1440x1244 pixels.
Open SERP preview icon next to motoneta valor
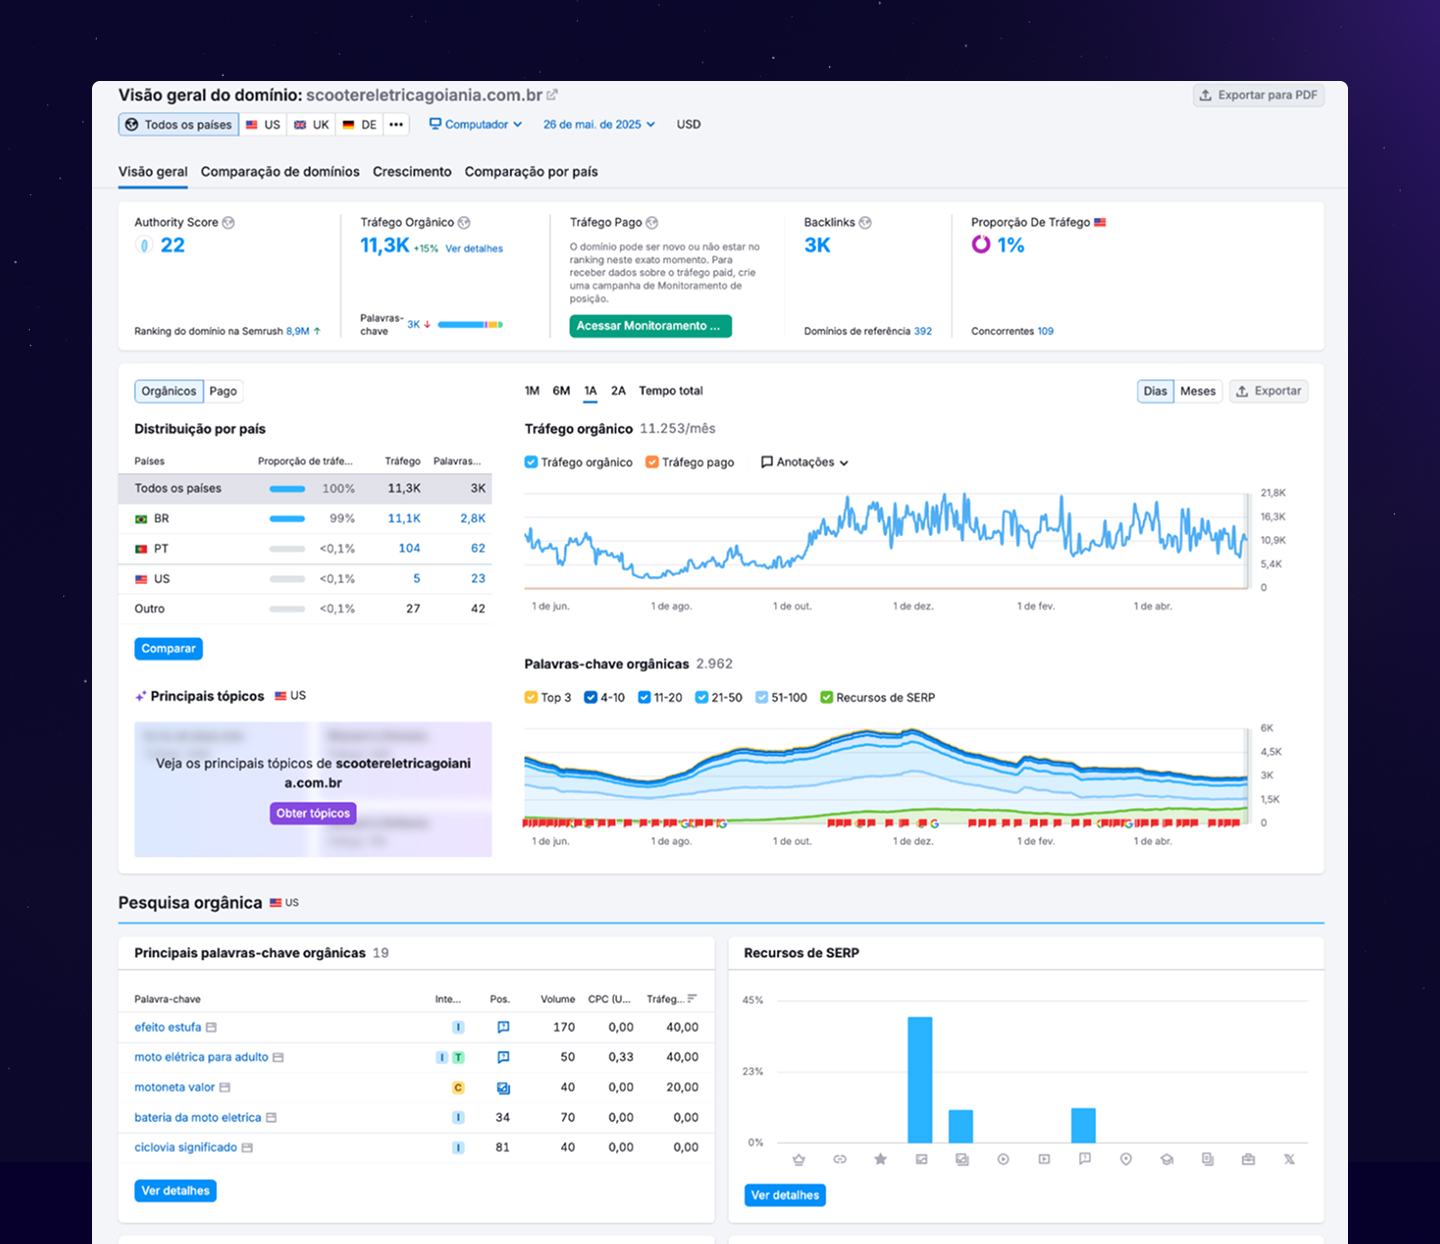pyautogui.click(x=225, y=1088)
